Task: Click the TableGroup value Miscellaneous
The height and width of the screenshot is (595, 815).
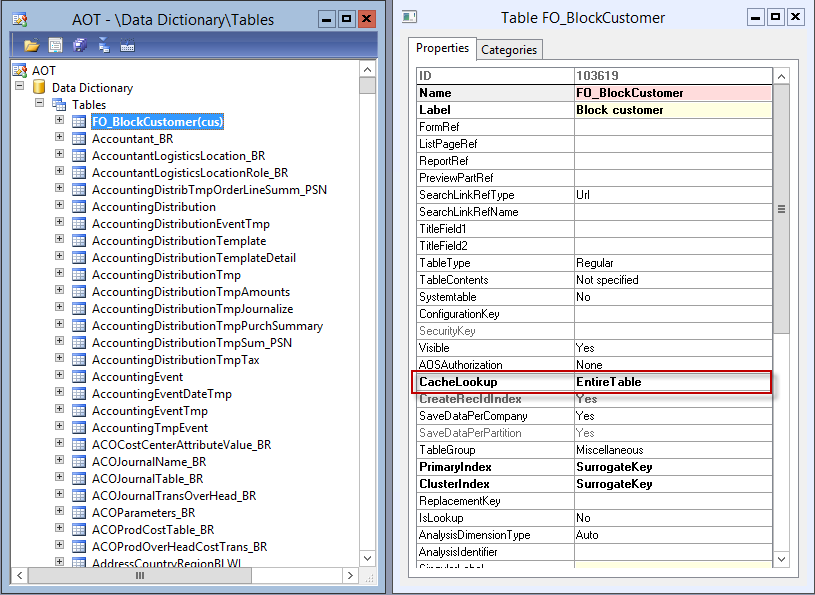Action: coord(673,450)
